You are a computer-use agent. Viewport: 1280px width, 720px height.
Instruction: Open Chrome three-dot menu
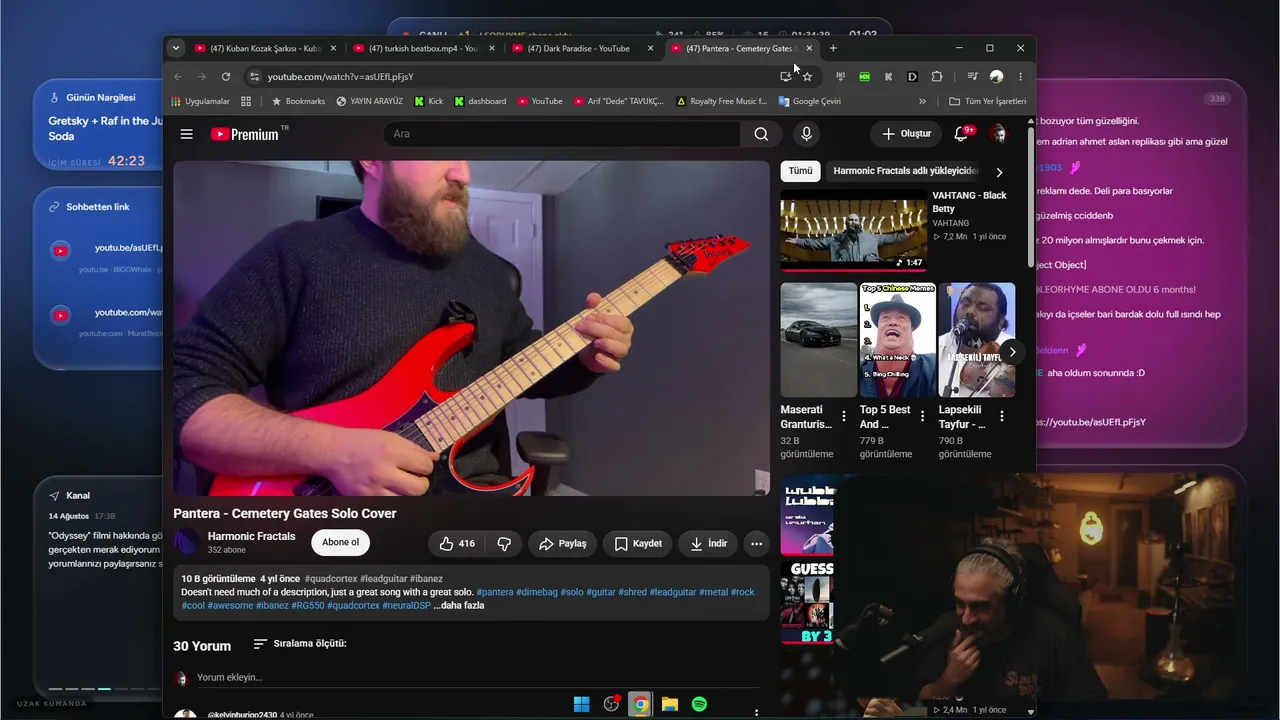[x=1020, y=77]
